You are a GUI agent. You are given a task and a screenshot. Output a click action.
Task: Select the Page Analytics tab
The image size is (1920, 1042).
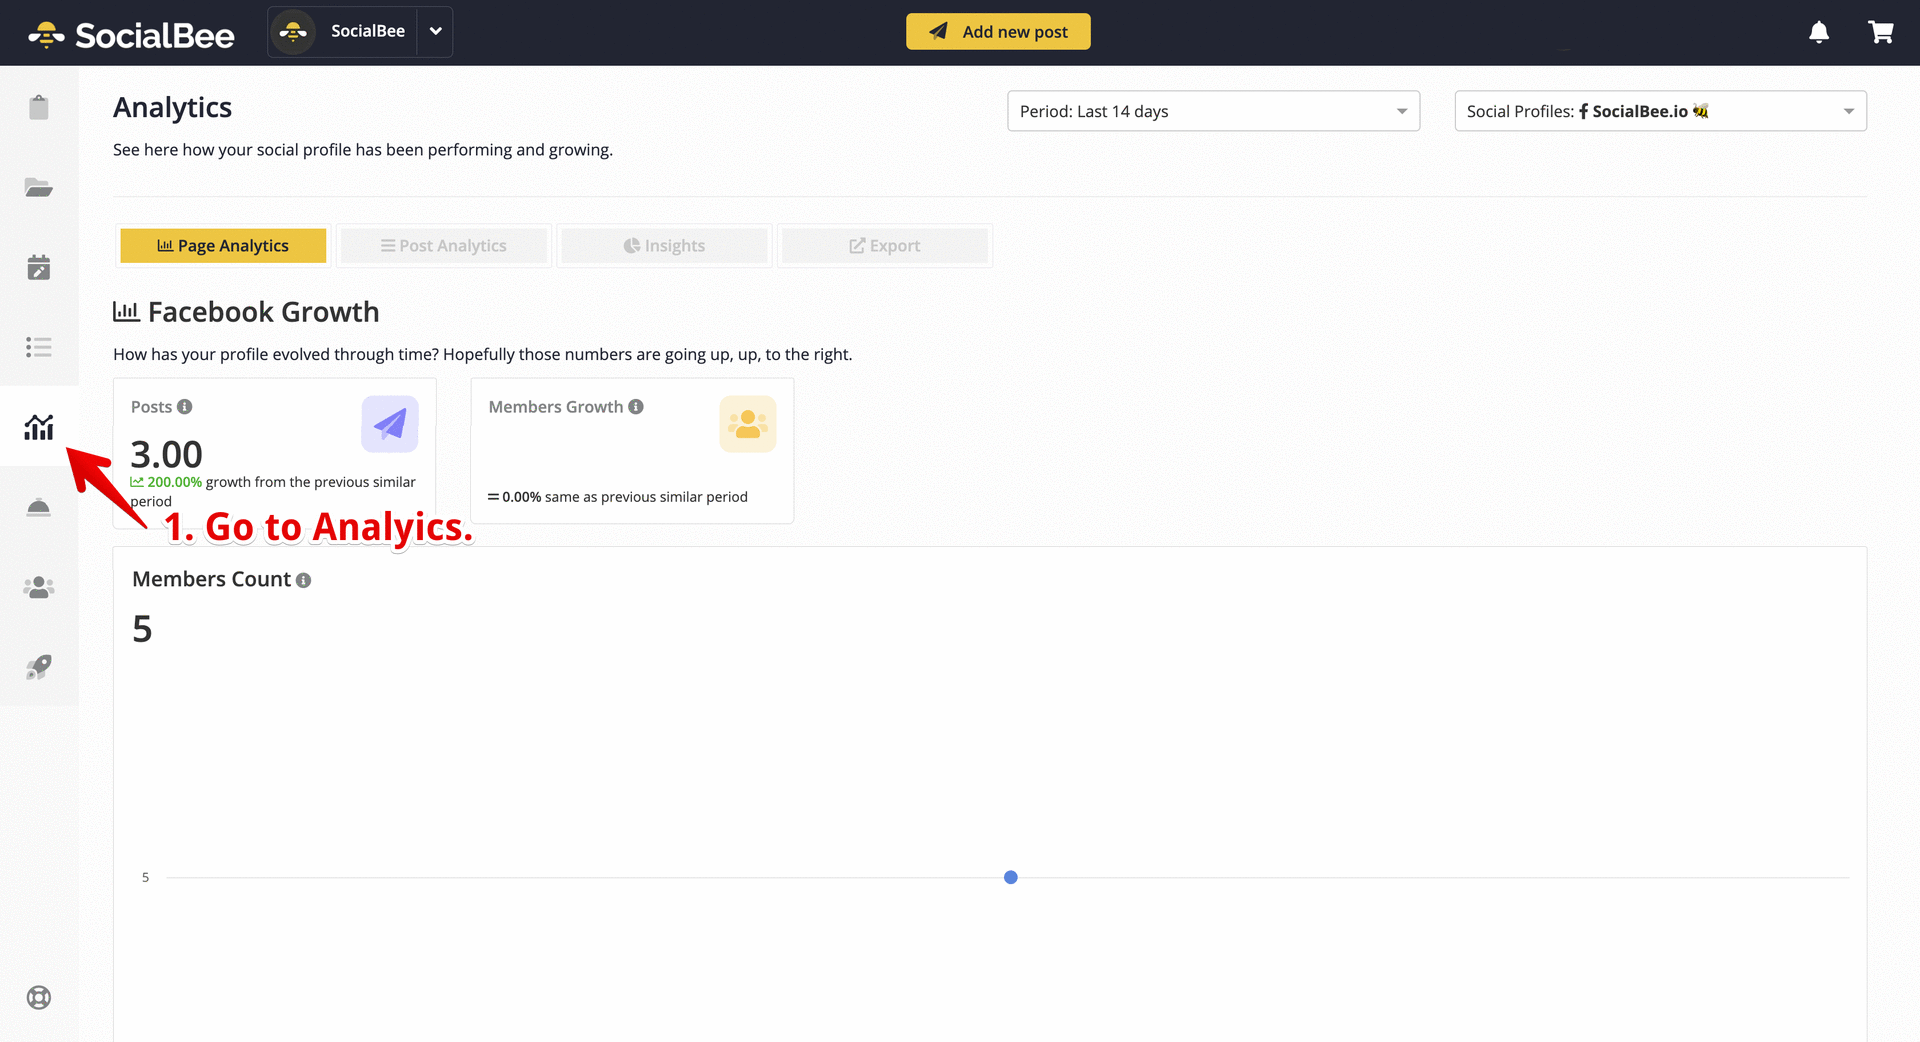click(x=223, y=246)
